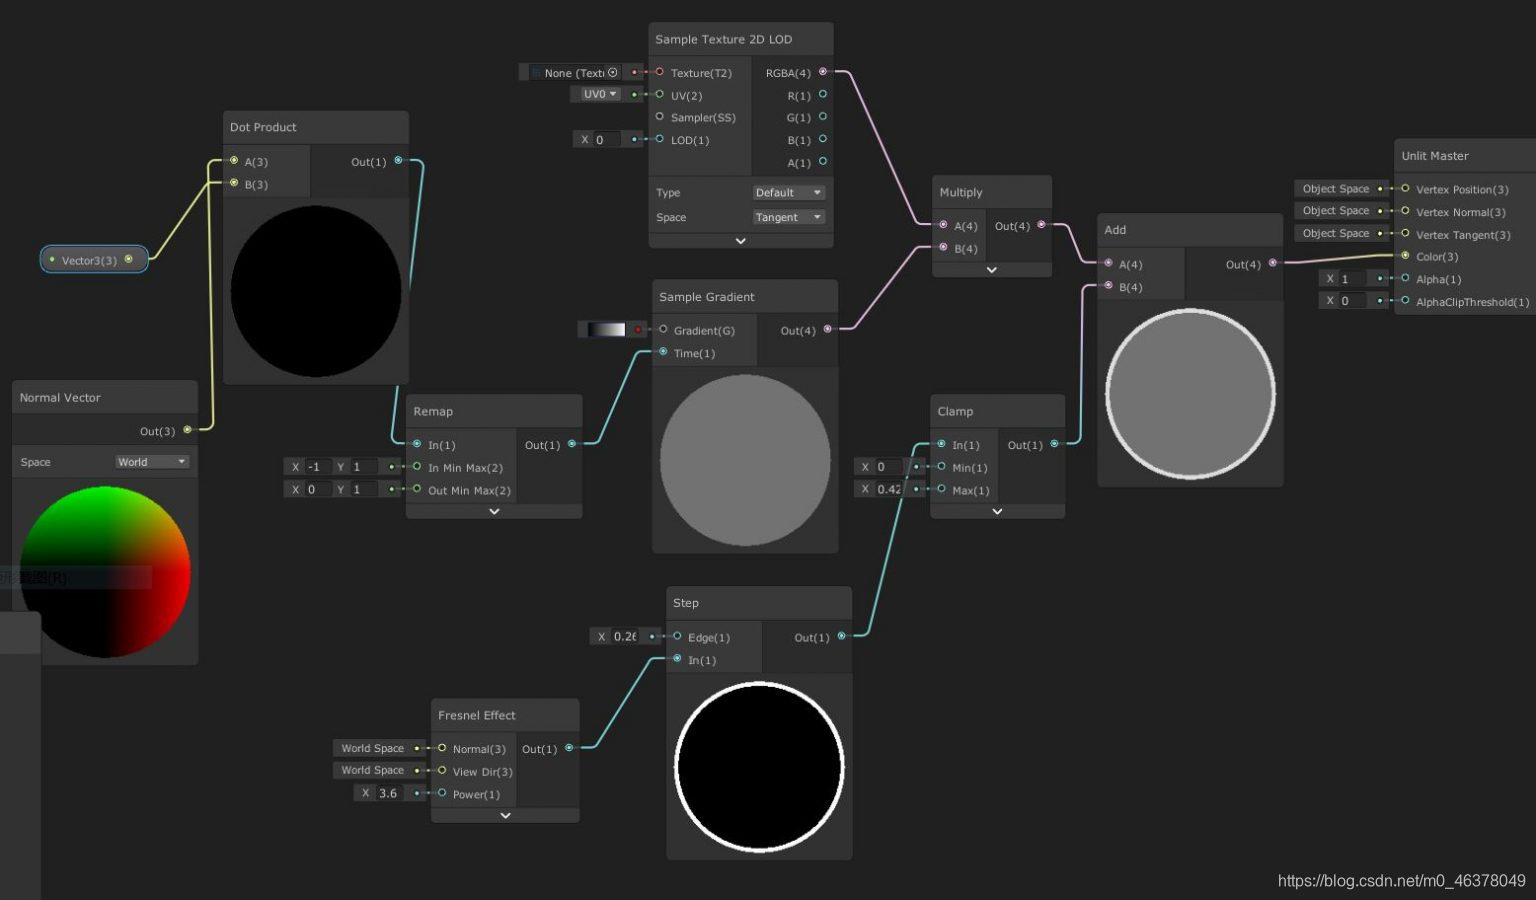Open the Space dropdown showing World on Normal Vector
The height and width of the screenshot is (900, 1536).
[x=151, y=461]
